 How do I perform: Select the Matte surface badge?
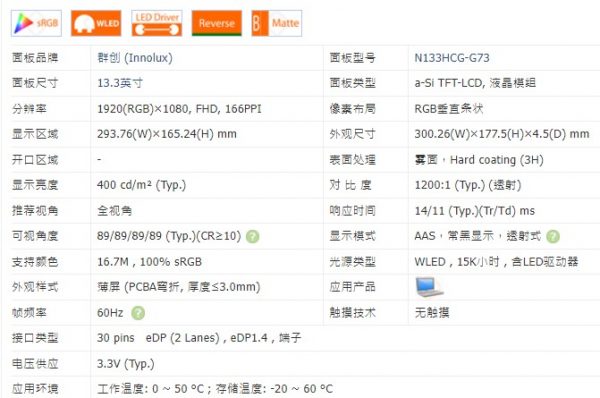277,23
